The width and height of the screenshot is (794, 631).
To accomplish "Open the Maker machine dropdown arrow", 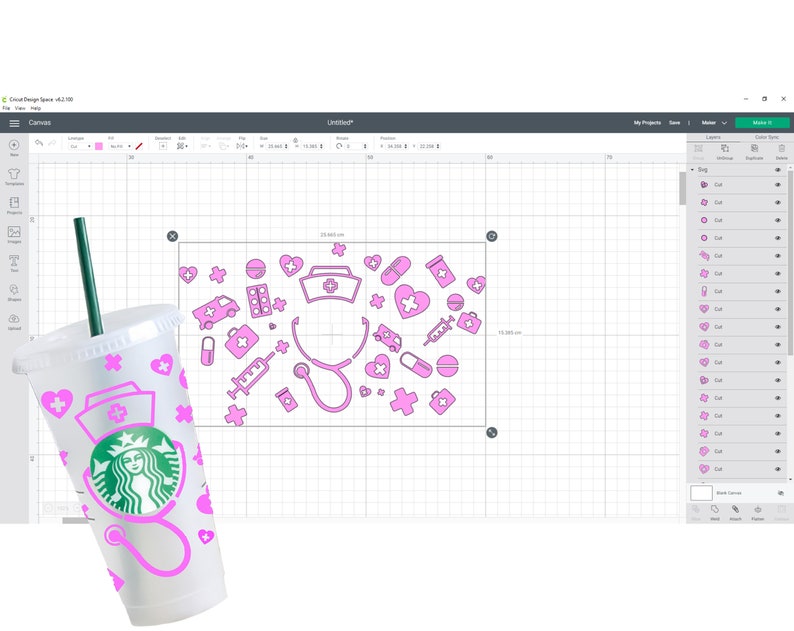I will point(724,123).
